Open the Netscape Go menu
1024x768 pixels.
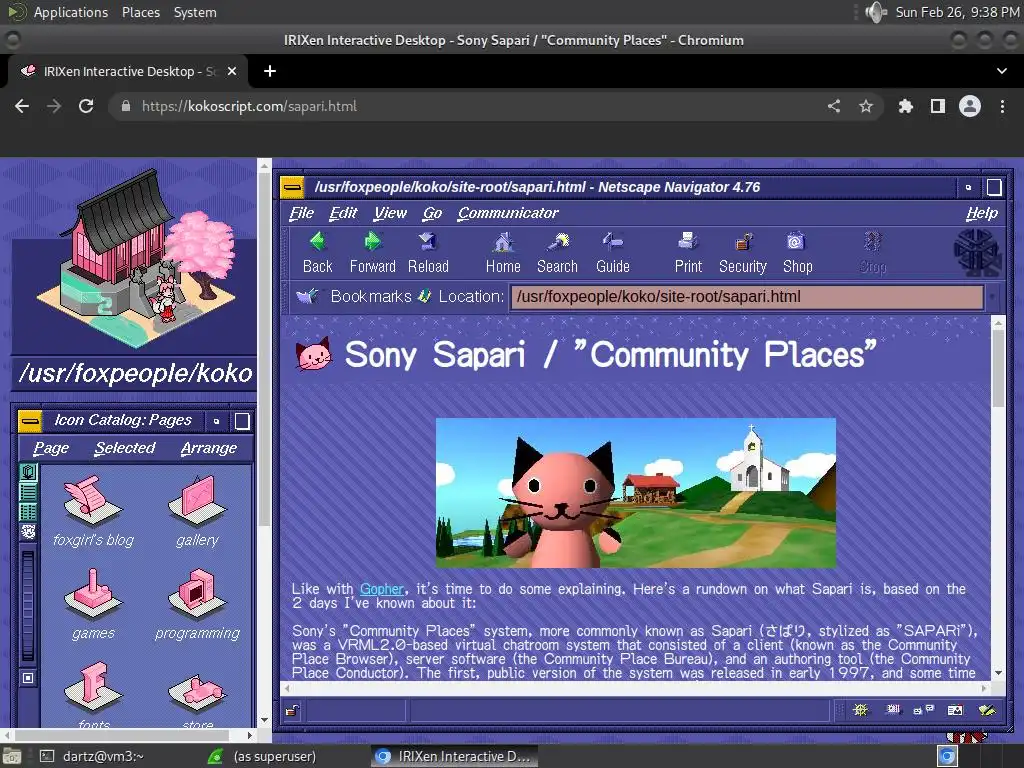[432, 213]
